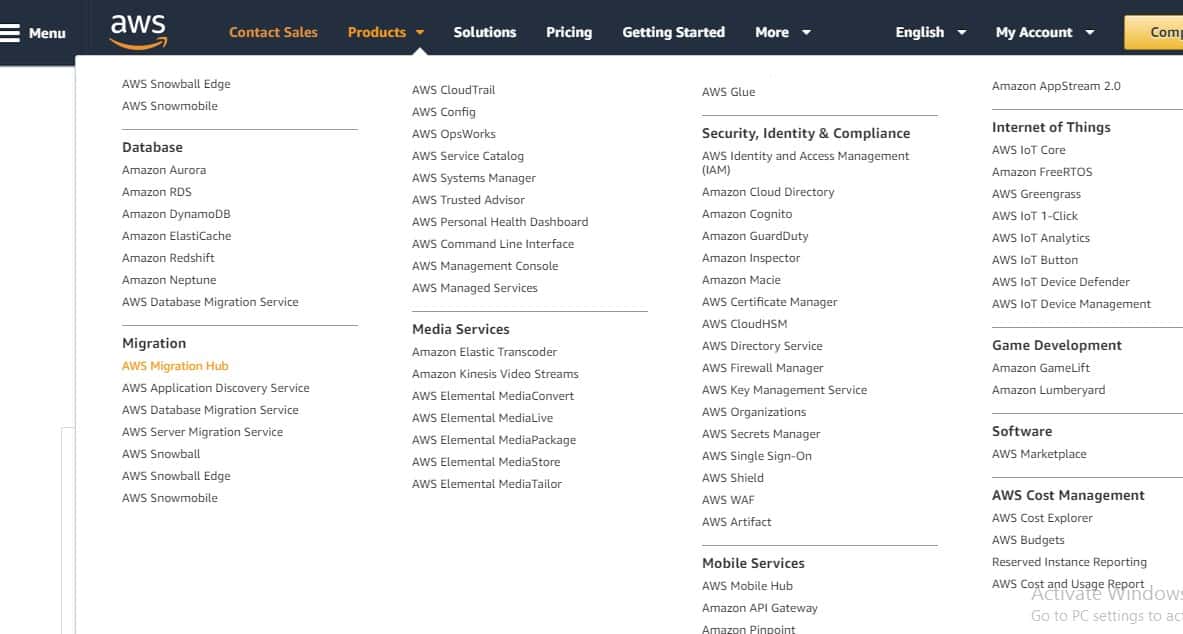Open the English language dropdown
Image resolution: width=1183 pixels, height=634 pixels.
pos(920,31)
